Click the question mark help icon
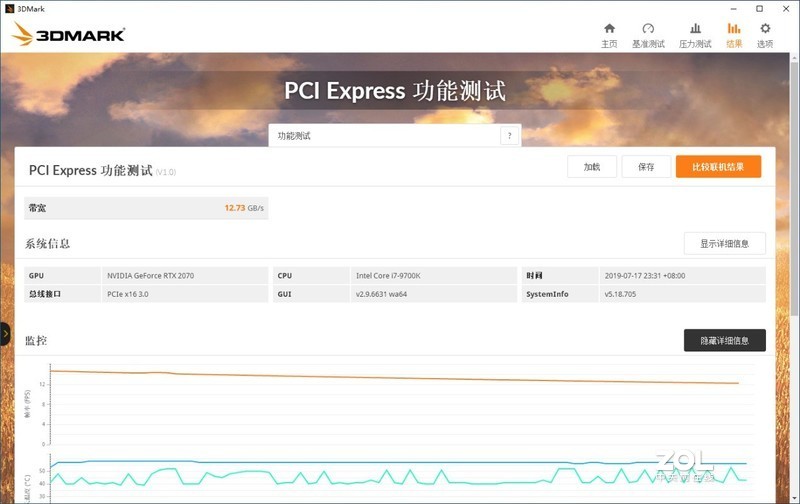This screenshot has height=504, width=800. (x=509, y=136)
